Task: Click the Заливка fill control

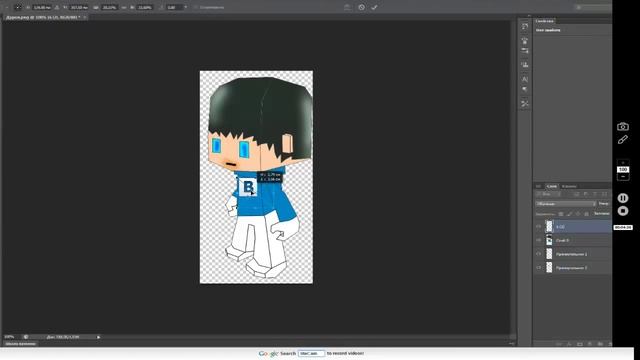Action: click(601, 214)
